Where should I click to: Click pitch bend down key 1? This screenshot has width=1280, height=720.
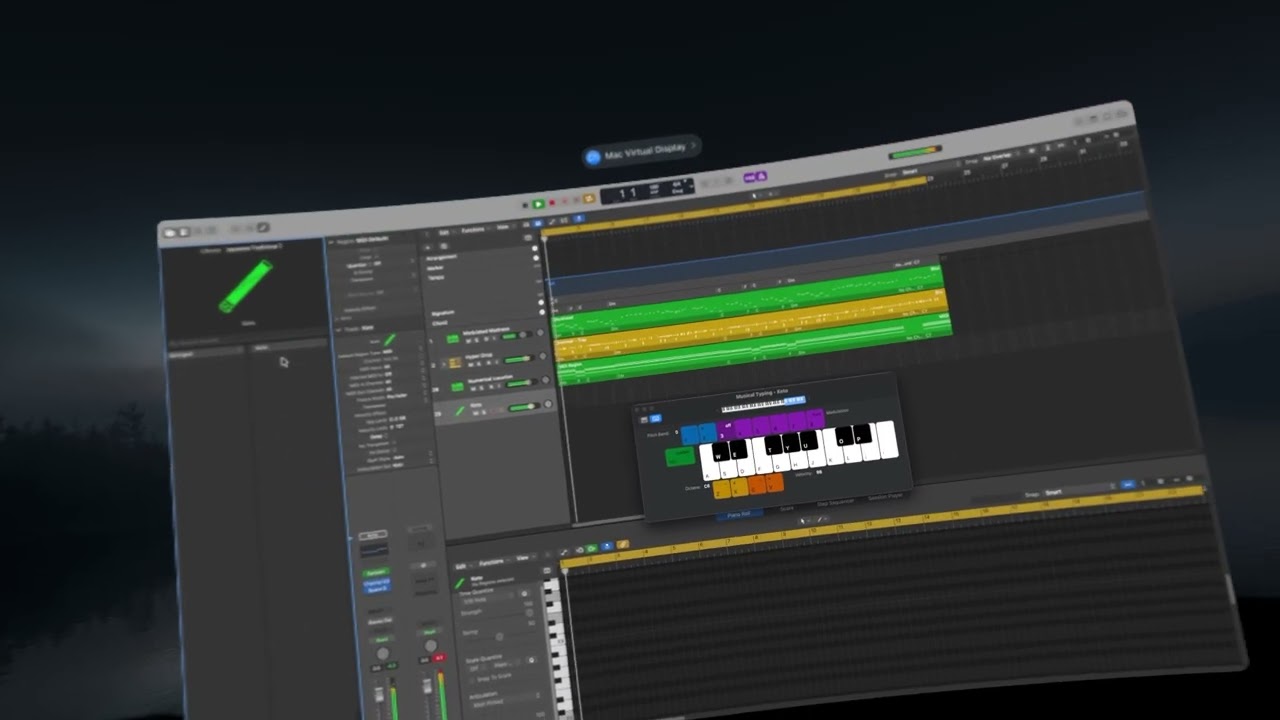click(x=689, y=435)
